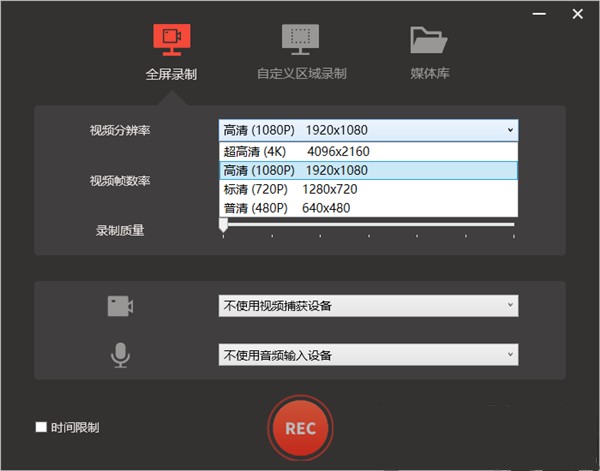Click the 录制质量 slider handle
Image resolution: width=600 pixels, height=471 pixels.
click(x=223, y=227)
